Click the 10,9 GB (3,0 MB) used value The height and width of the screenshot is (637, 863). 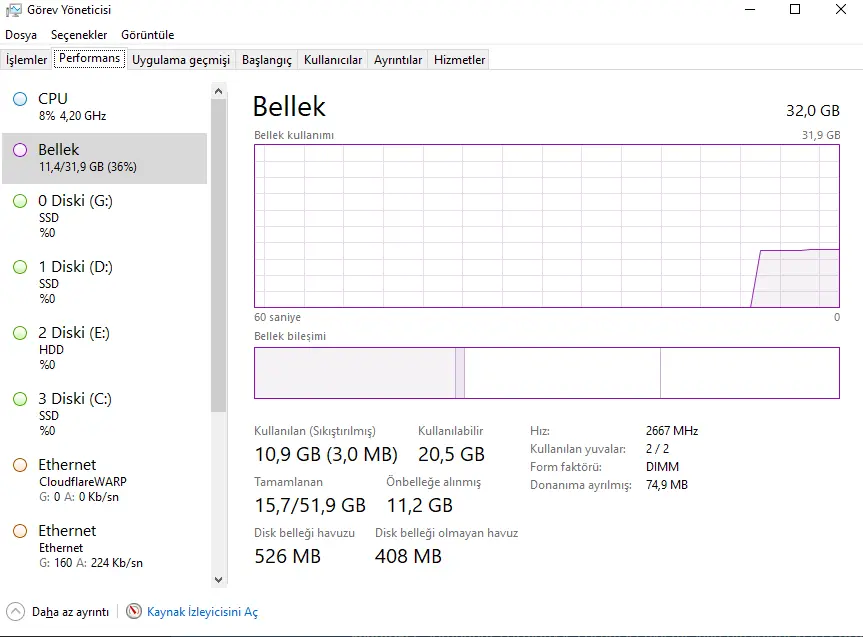(x=326, y=454)
